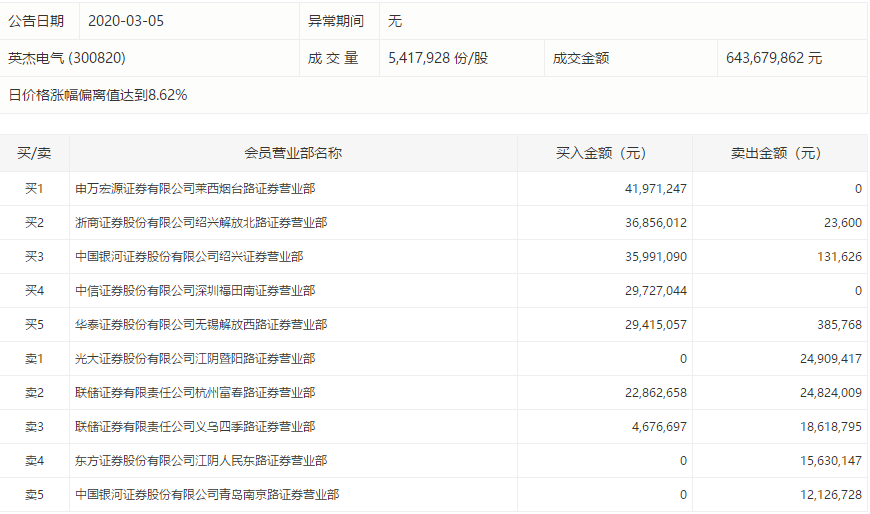Image resolution: width=870 pixels, height=514 pixels.
Task: Select the 买3 row label
Action: [34, 256]
